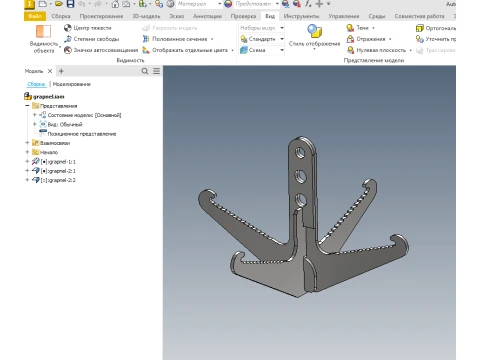
Task: Click the Undo arrow icon
Action: (82, 4)
